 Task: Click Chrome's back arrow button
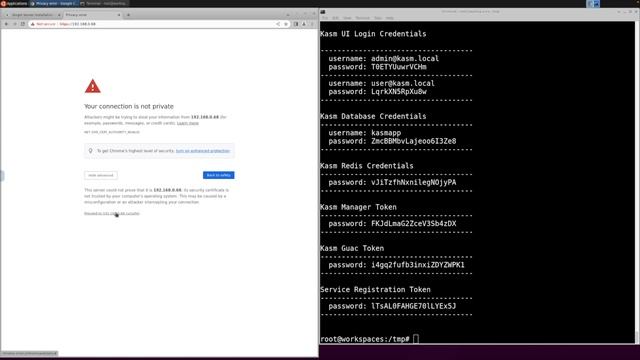[x=6, y=24]
